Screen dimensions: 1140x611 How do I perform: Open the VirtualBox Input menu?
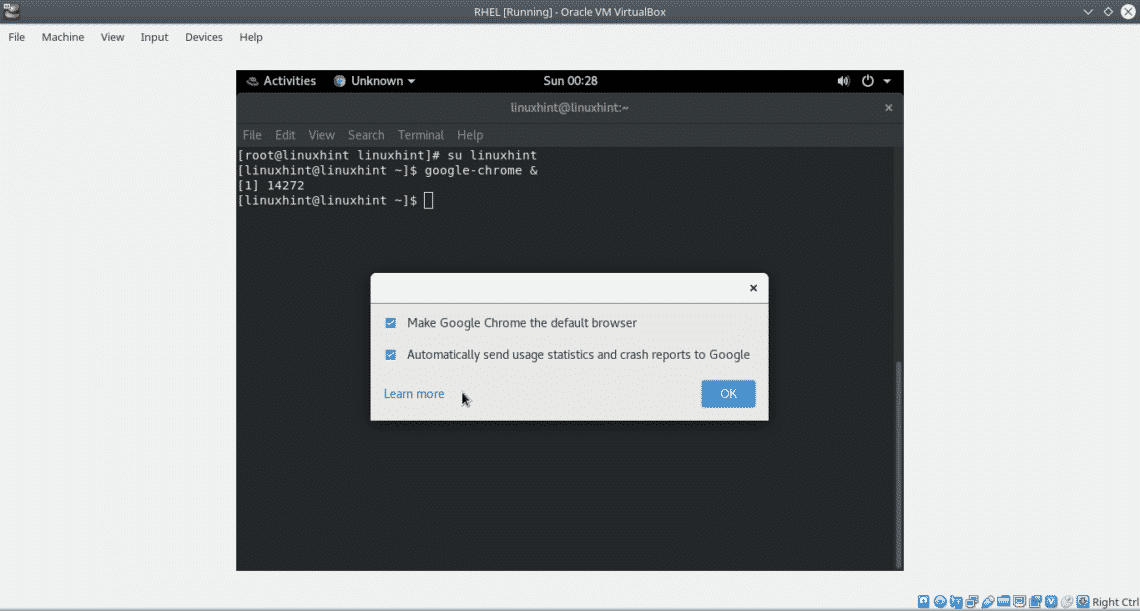point(154,37)
